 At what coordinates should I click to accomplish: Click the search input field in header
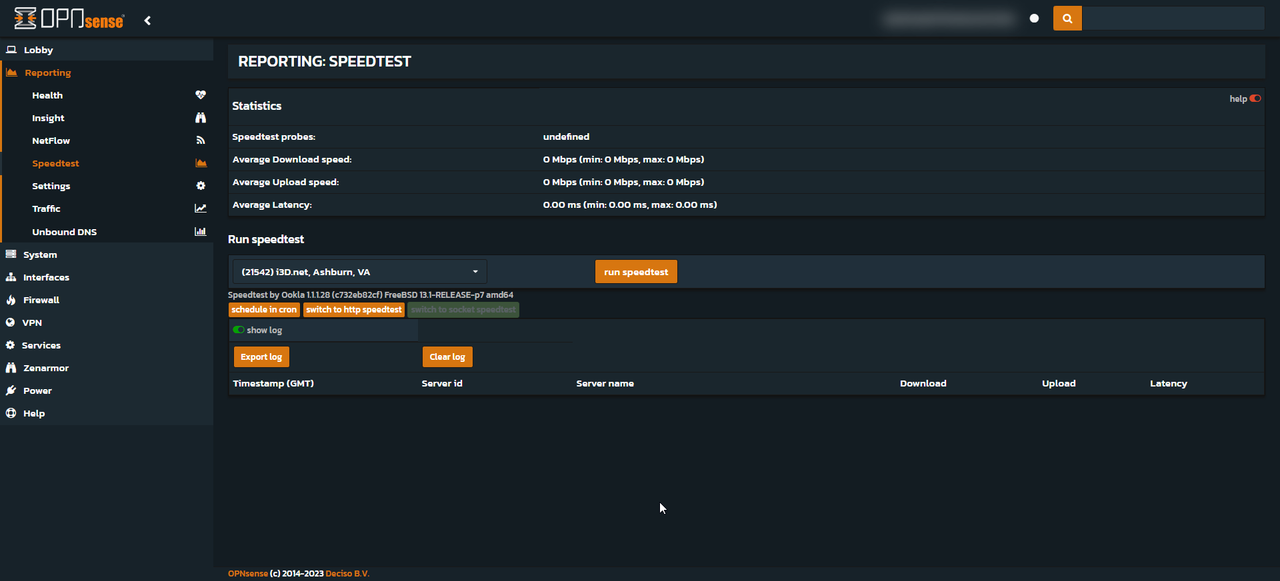tap(1172, 18)
